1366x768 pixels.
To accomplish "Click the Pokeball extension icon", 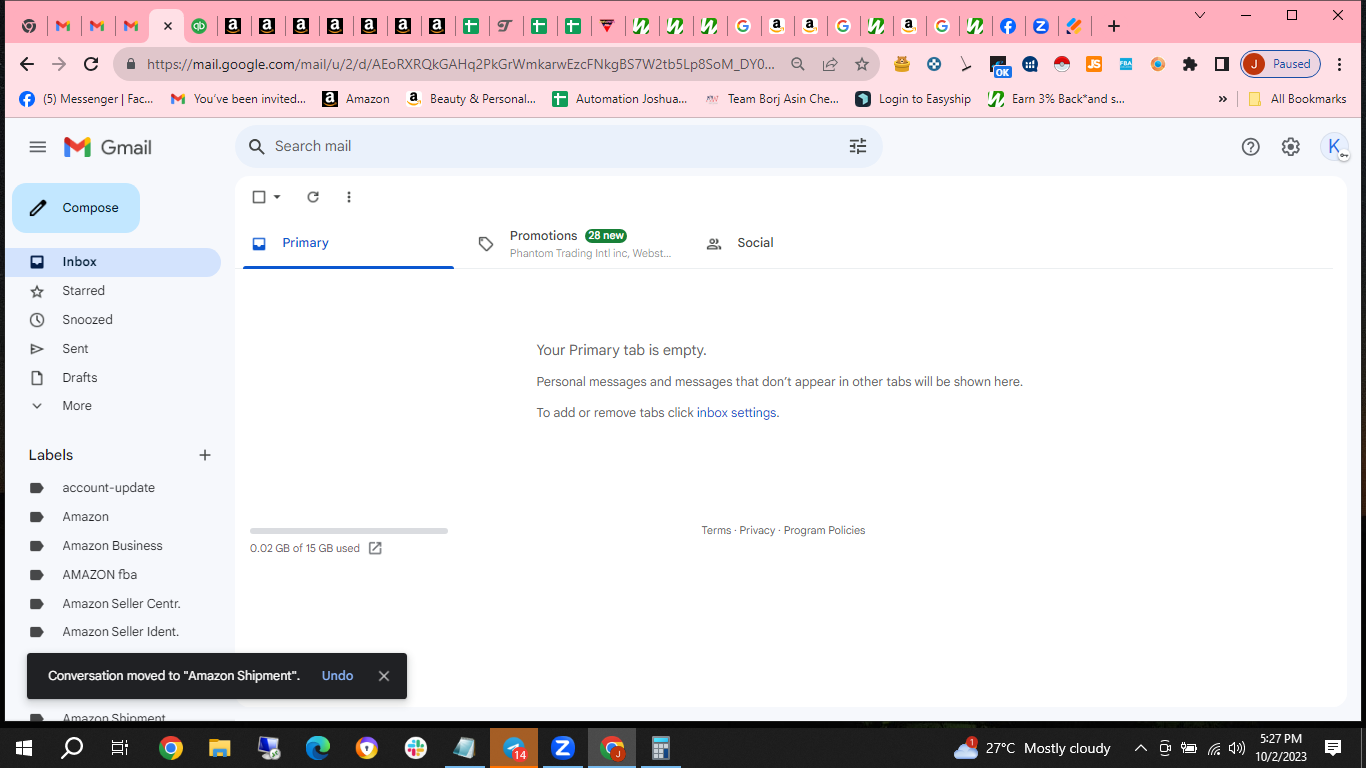I will pos(1062,64).
